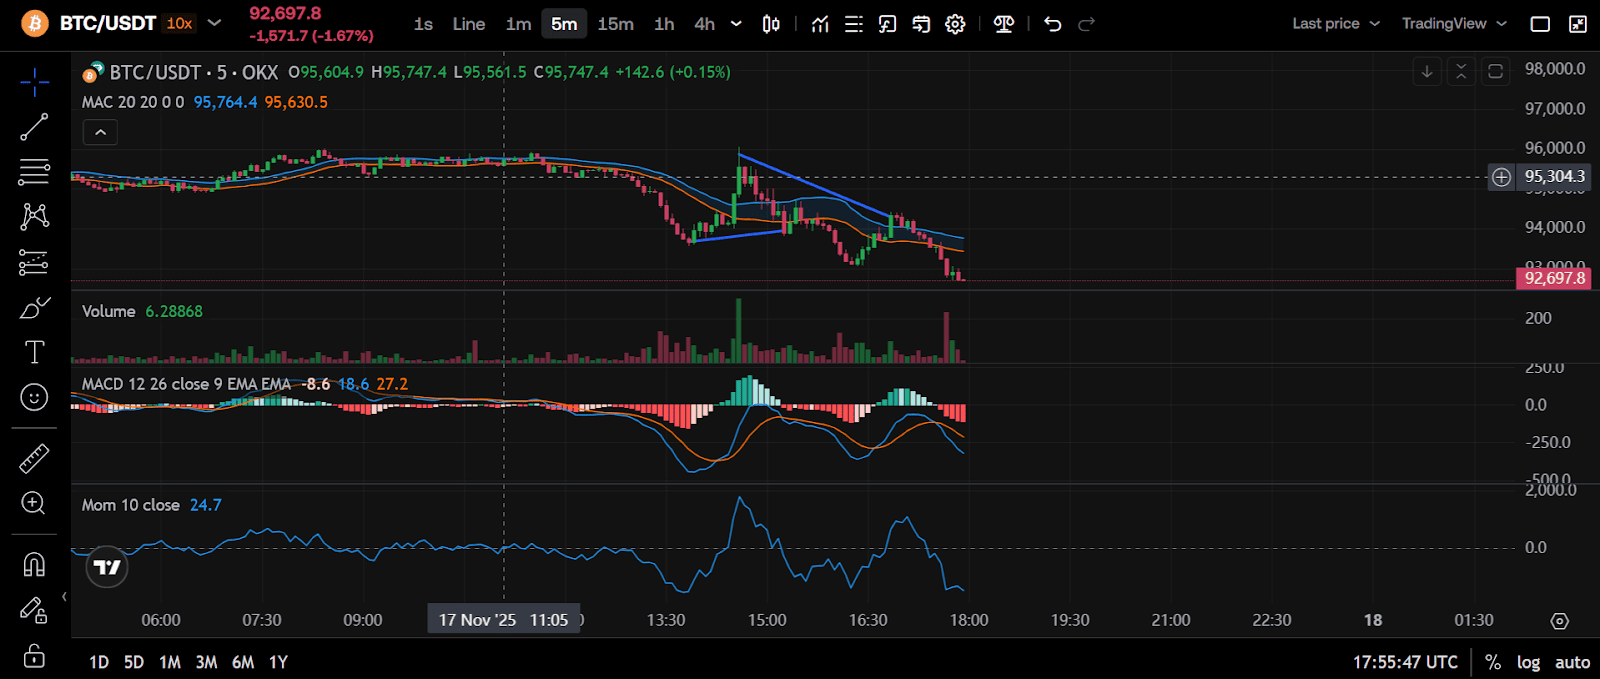
Task: Collapse the indicator legend chevron
Action: [x=100, y=132]
